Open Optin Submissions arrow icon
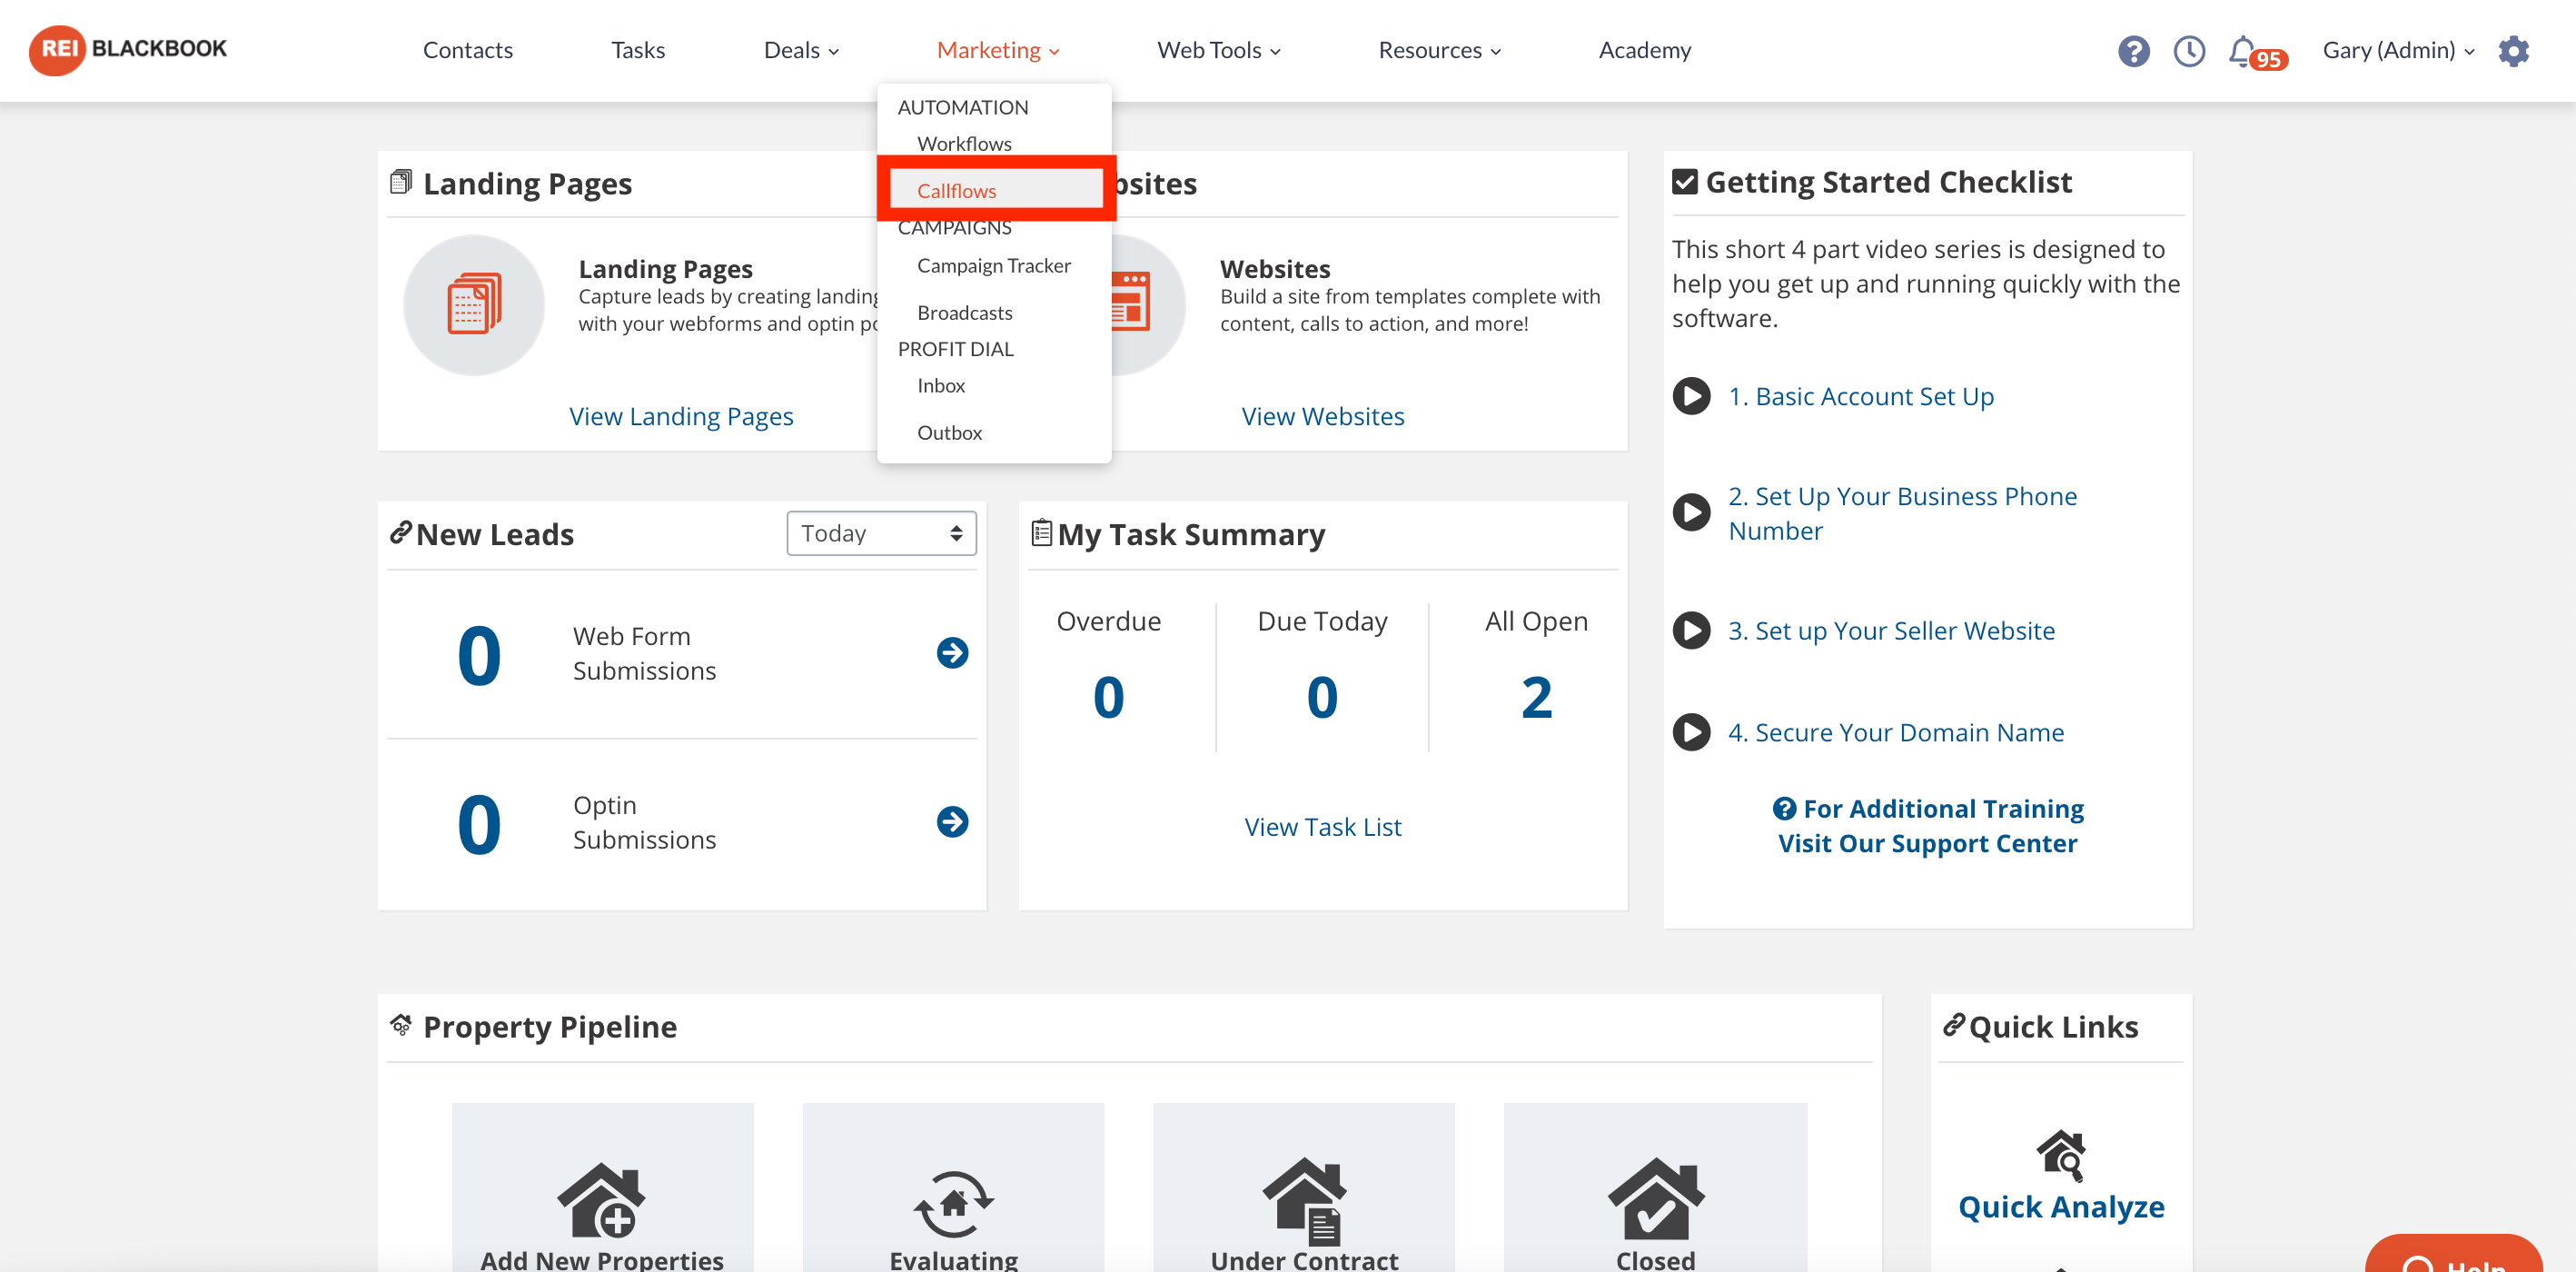The height and width of the screenshot is (1272, 2576). (952, 822)
